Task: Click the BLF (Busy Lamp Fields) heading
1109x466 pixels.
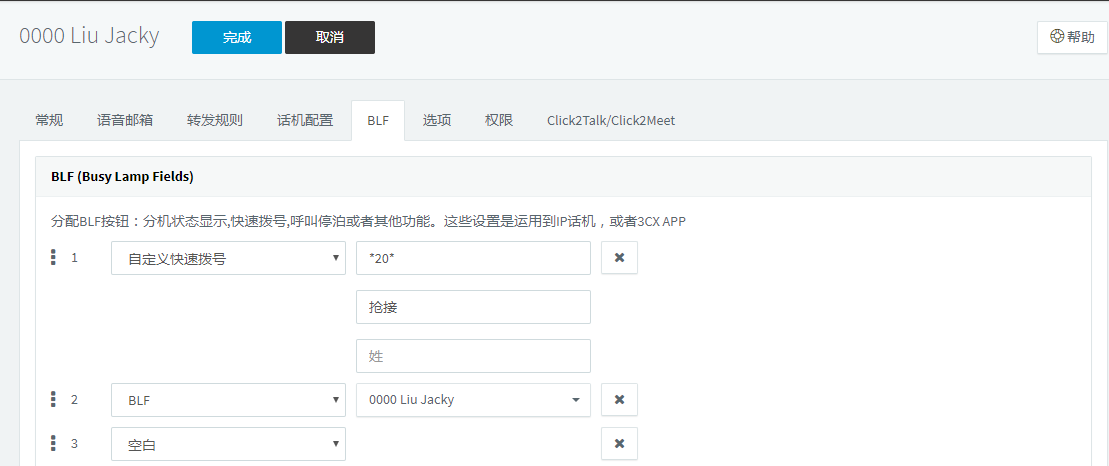Action: (122, 177)
